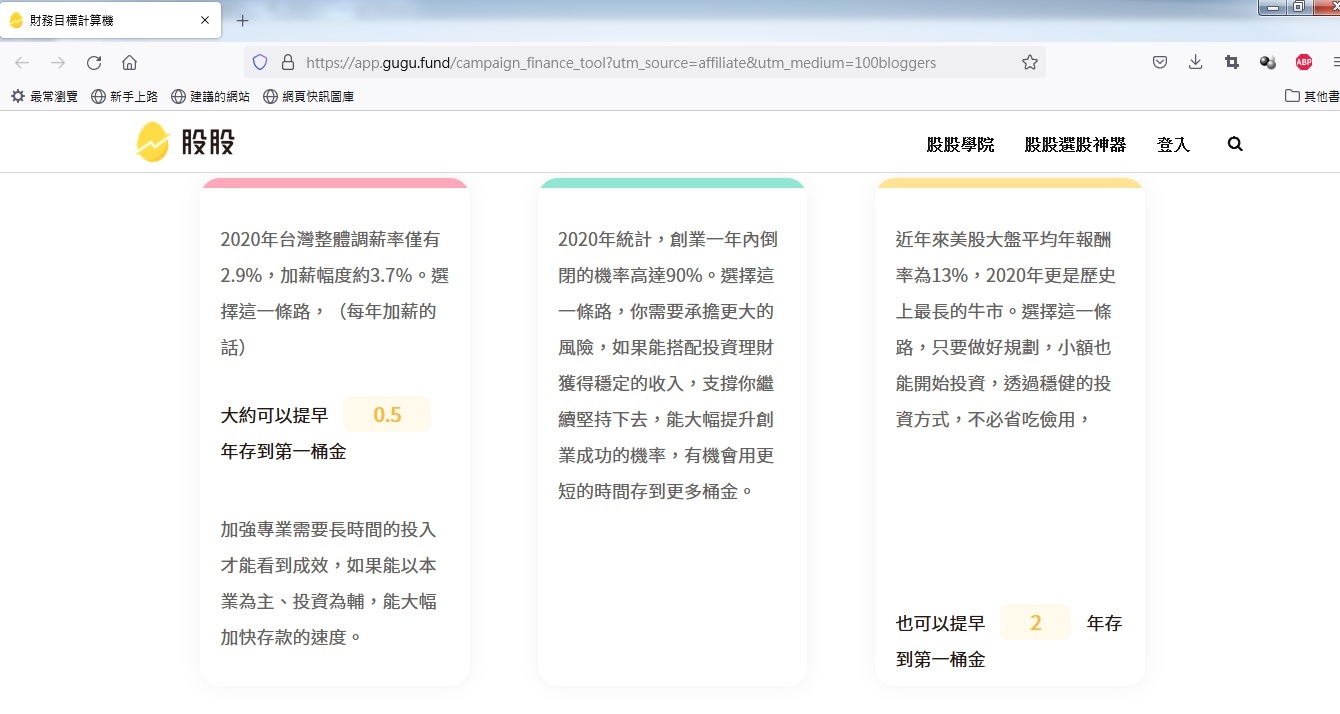This screenshot has height=714, width=1340.
Task: Click the URL address bar
Action: [x=645, y=62]
